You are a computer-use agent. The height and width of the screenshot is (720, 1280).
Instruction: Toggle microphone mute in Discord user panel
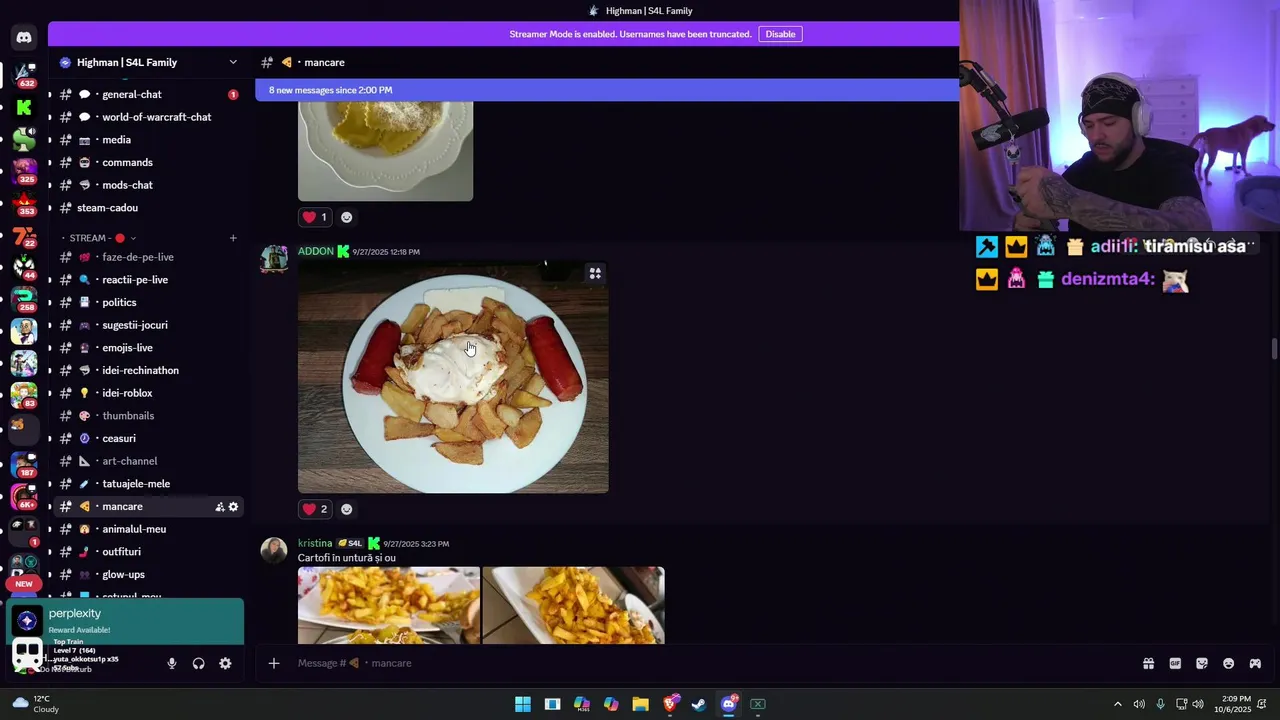coord(172,663)
